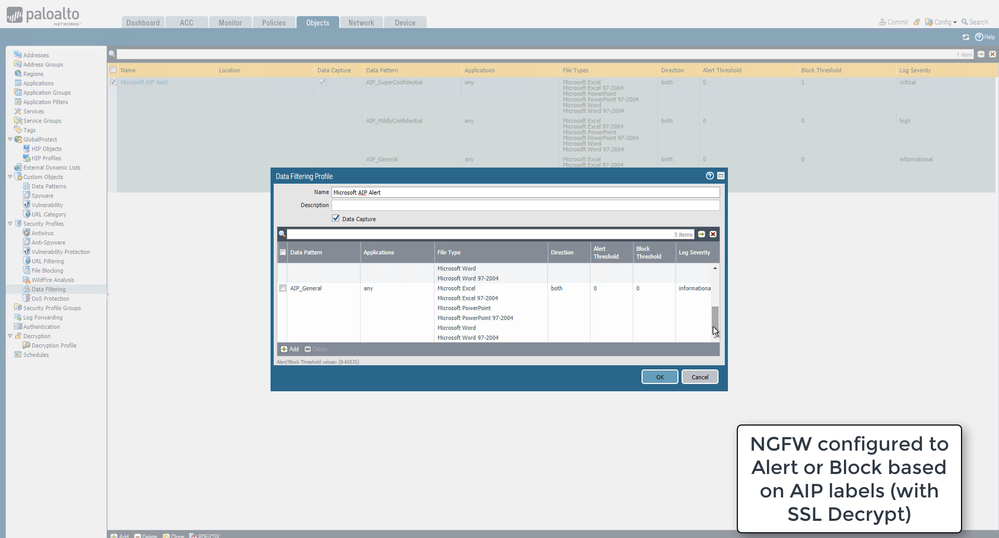
Task: Click Cancel in Data Filtering Profile dialog
Action: coord(700,377)
